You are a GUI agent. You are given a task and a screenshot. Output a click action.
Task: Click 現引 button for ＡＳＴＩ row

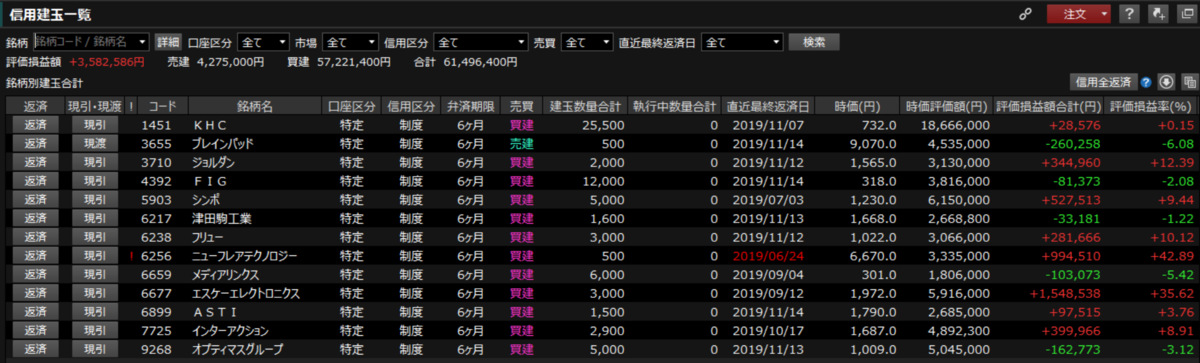pyautogui.click(x=94, y=312)
